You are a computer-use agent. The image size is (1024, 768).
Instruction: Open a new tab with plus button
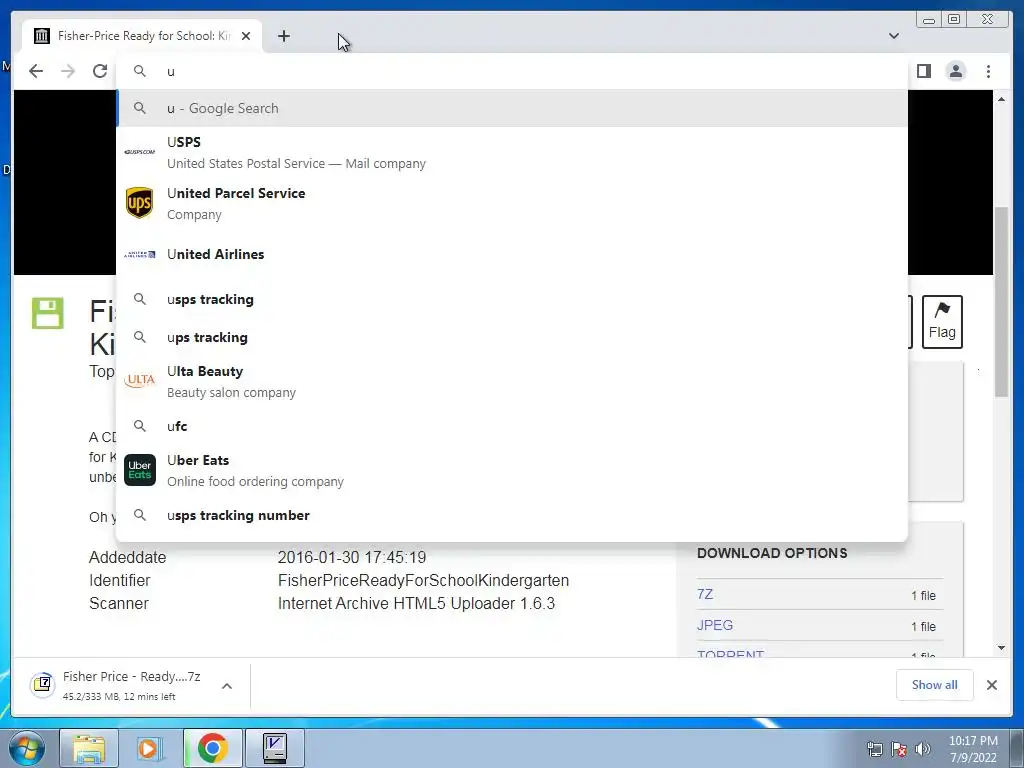tap(283, 36)
